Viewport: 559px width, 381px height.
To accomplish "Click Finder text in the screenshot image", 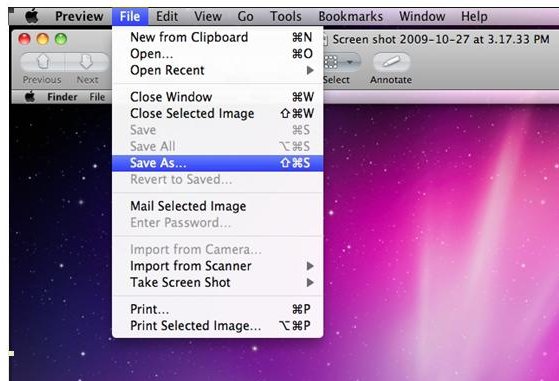I will 62,97.
